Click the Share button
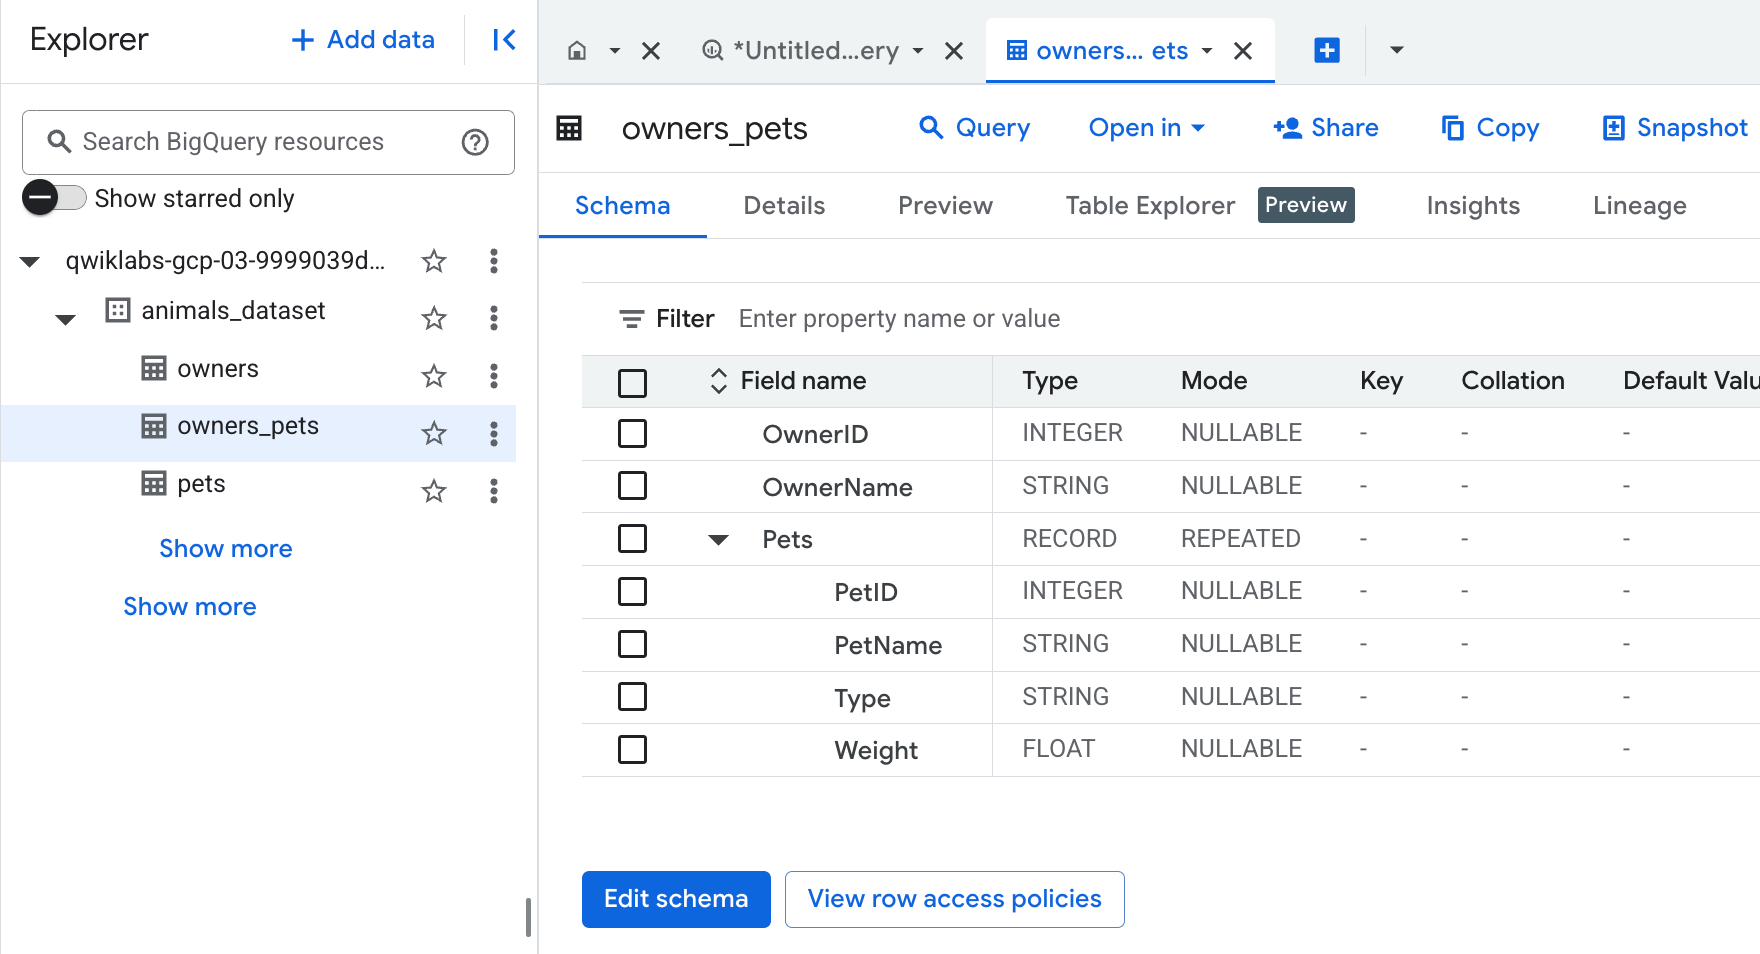 tap(1326, 128)
